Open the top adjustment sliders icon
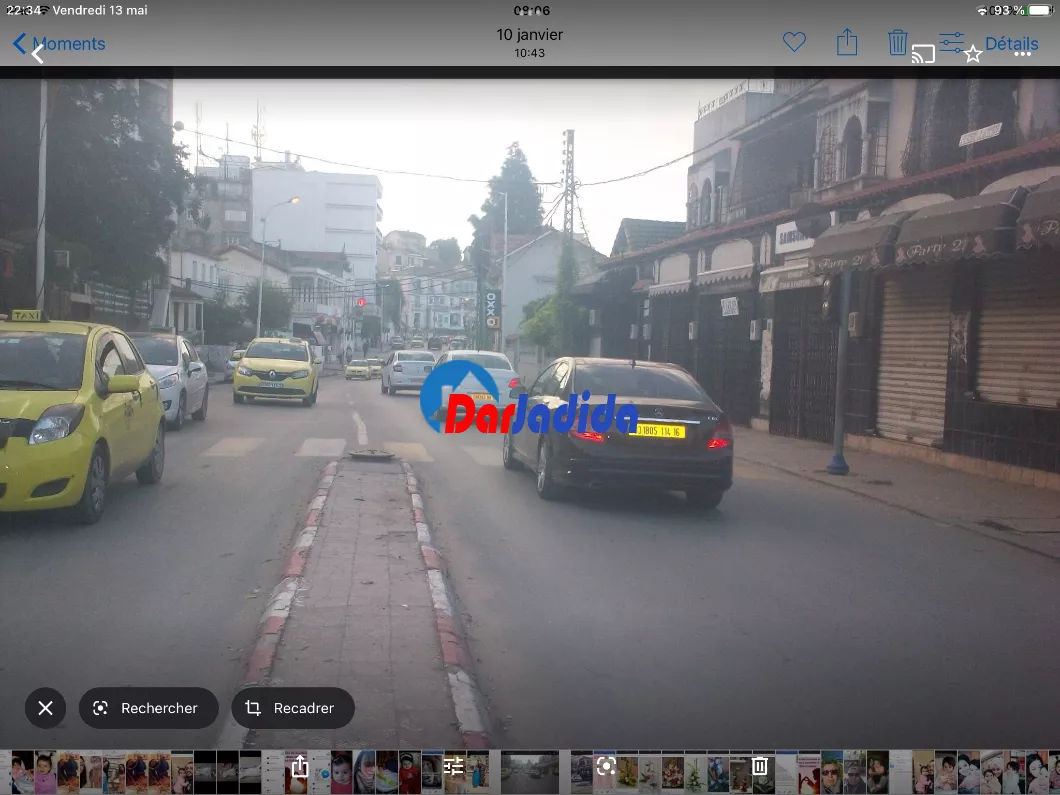 point(951,41)
